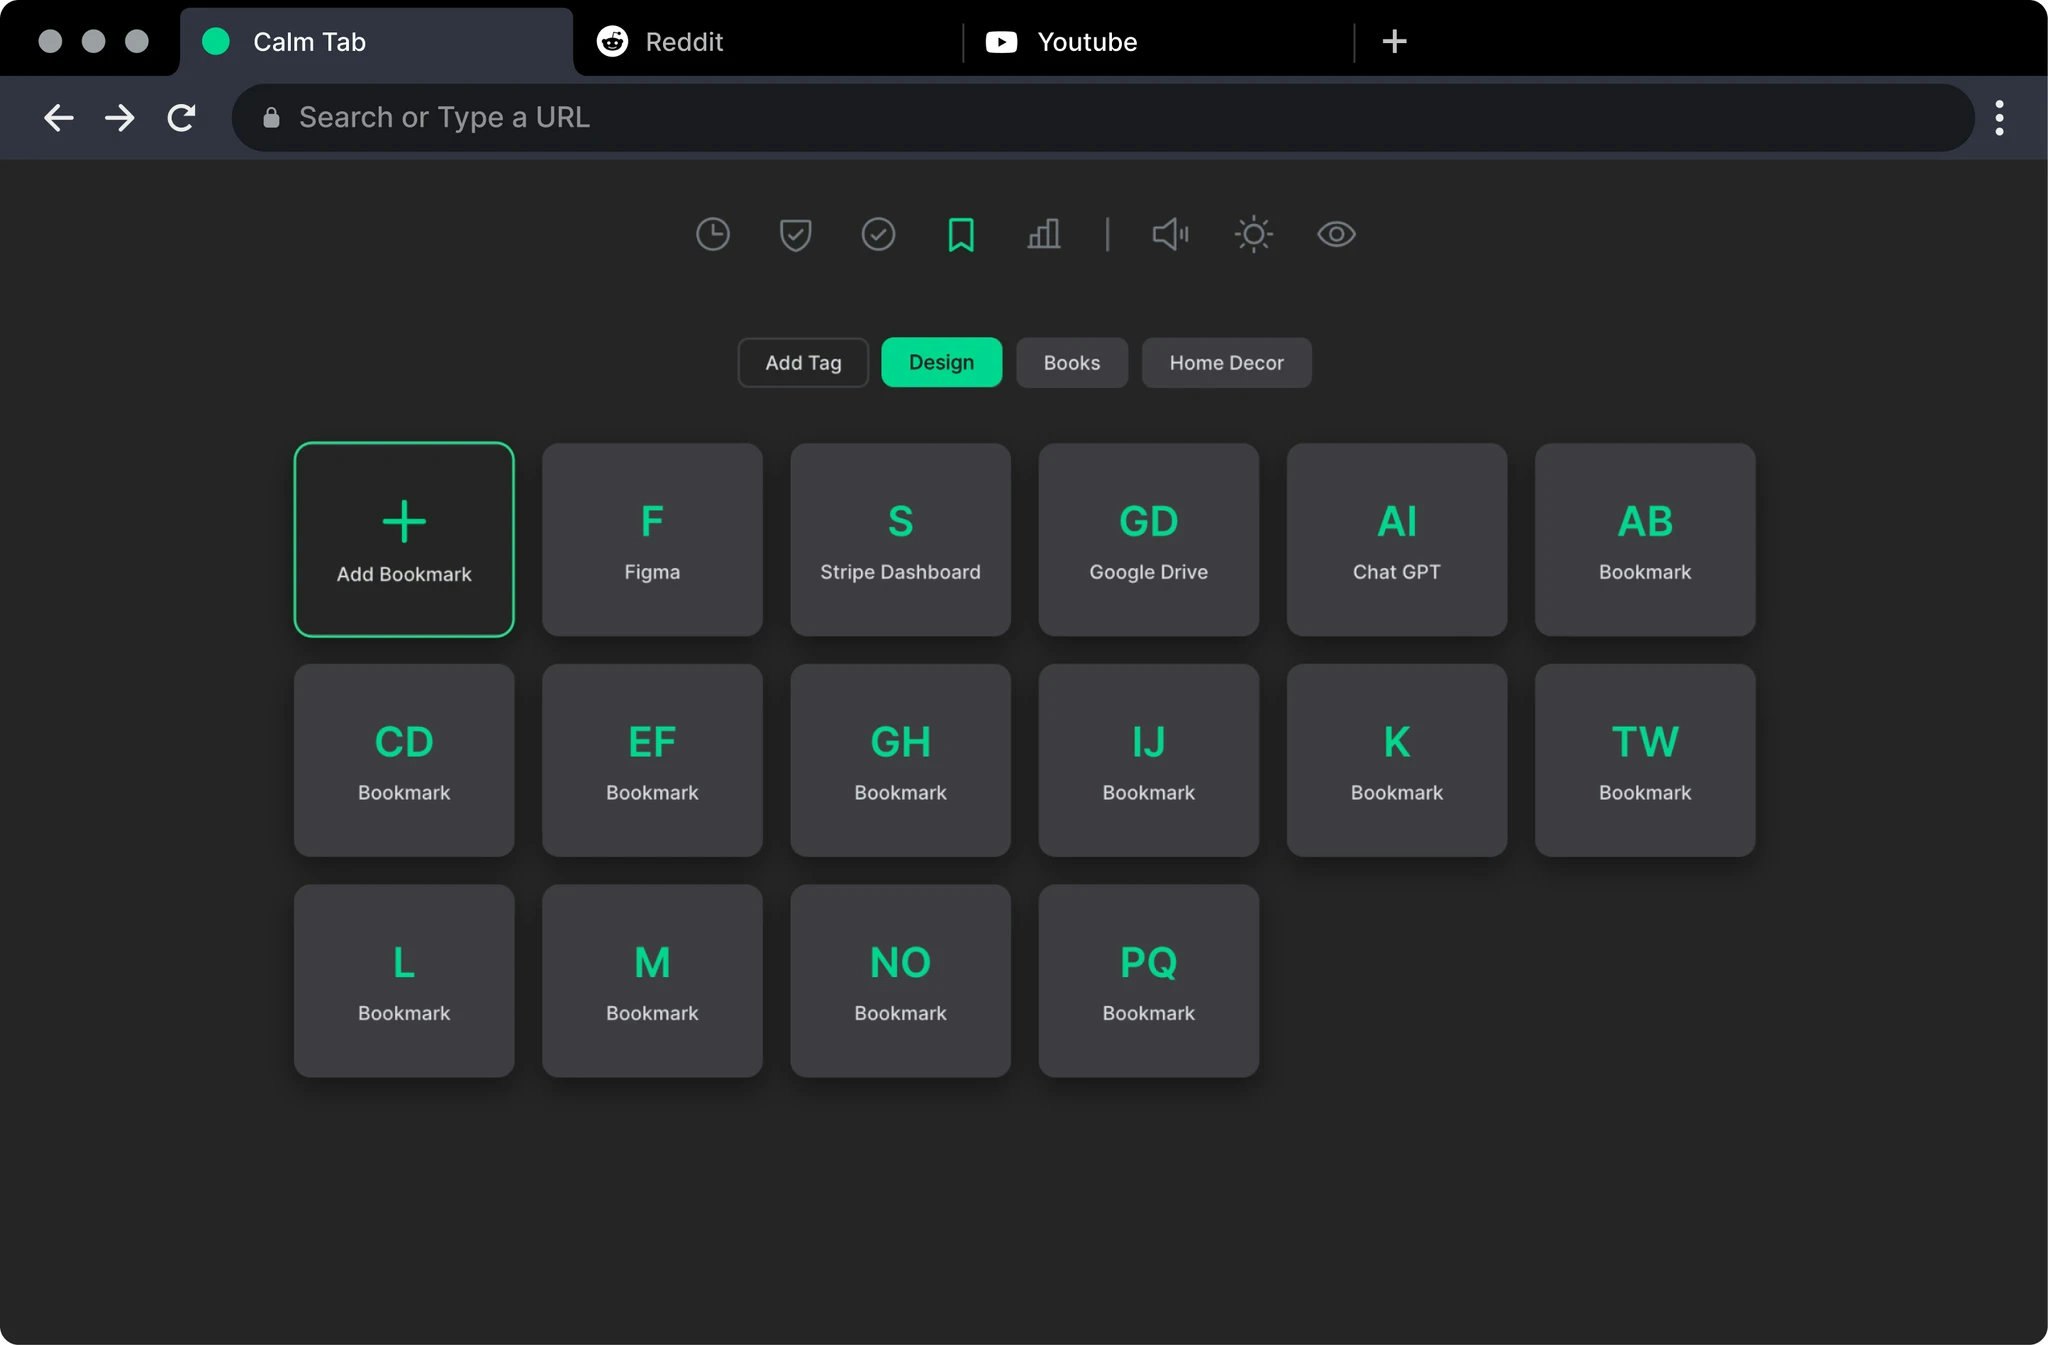Open the AB bookmark tile
This screenshot has height=1345, width=2048.
[x=1645, y=540]
